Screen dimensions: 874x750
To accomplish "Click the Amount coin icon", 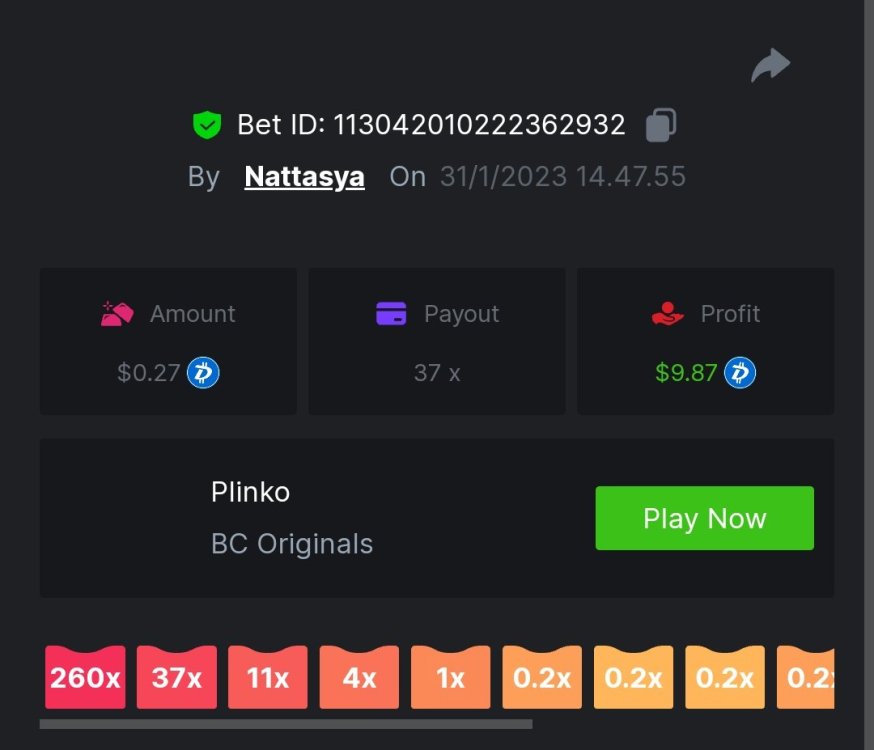I will [x=117, y=314].
